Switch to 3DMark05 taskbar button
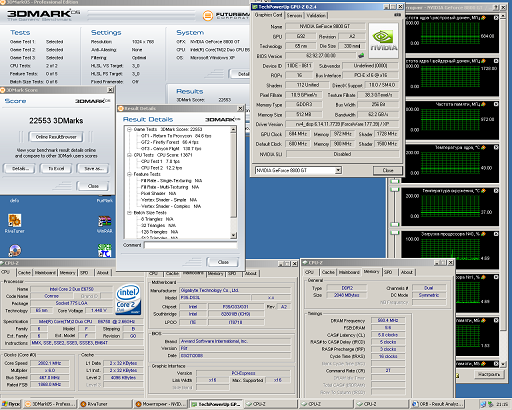512x410 pixels. [50, 404]
